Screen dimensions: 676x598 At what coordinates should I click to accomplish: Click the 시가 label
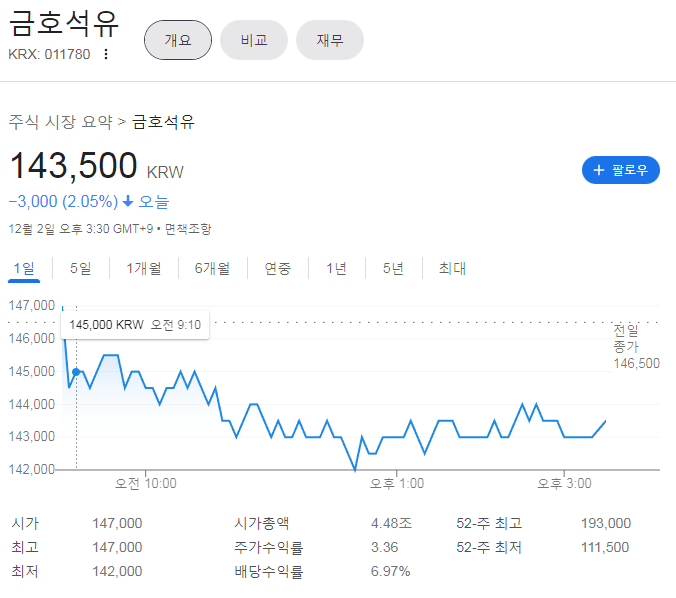click(x=25, y=523)
